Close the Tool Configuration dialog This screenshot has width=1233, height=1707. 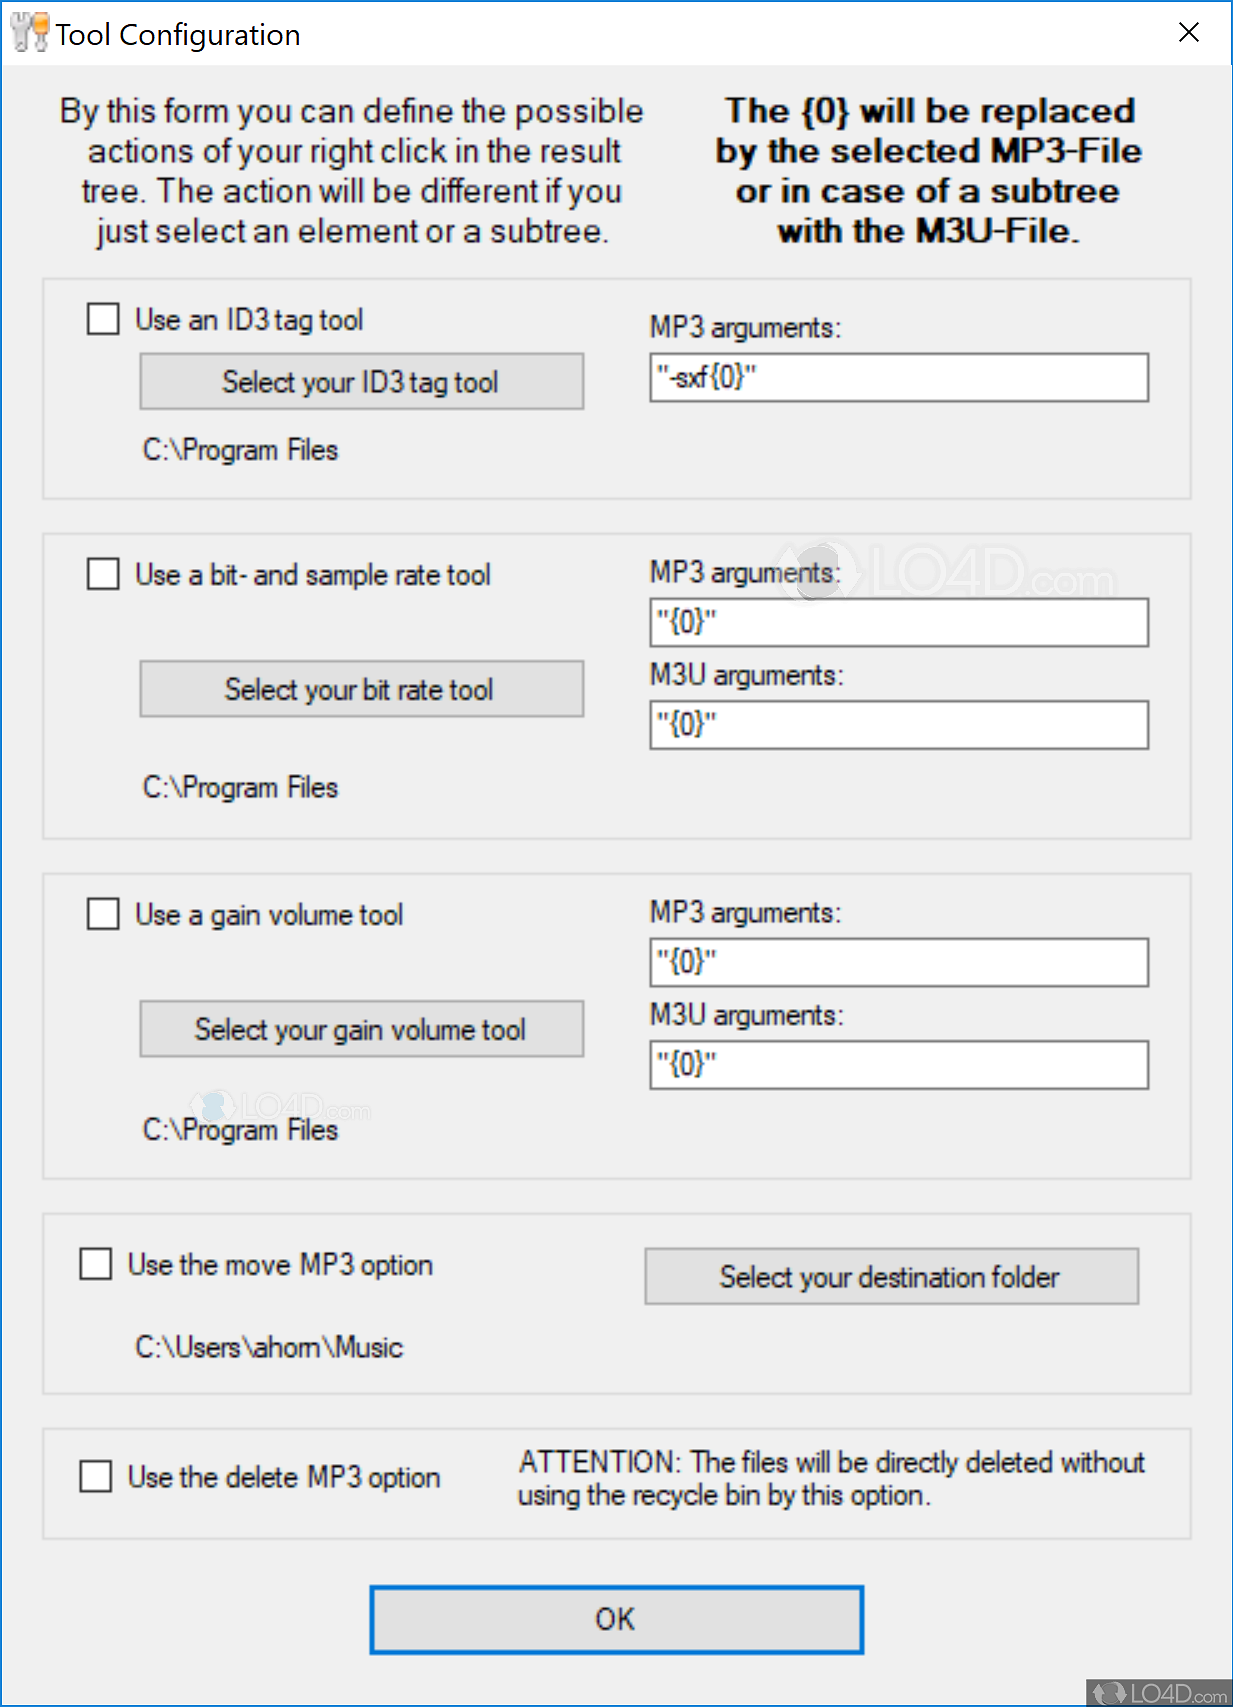pos(1188,31)
